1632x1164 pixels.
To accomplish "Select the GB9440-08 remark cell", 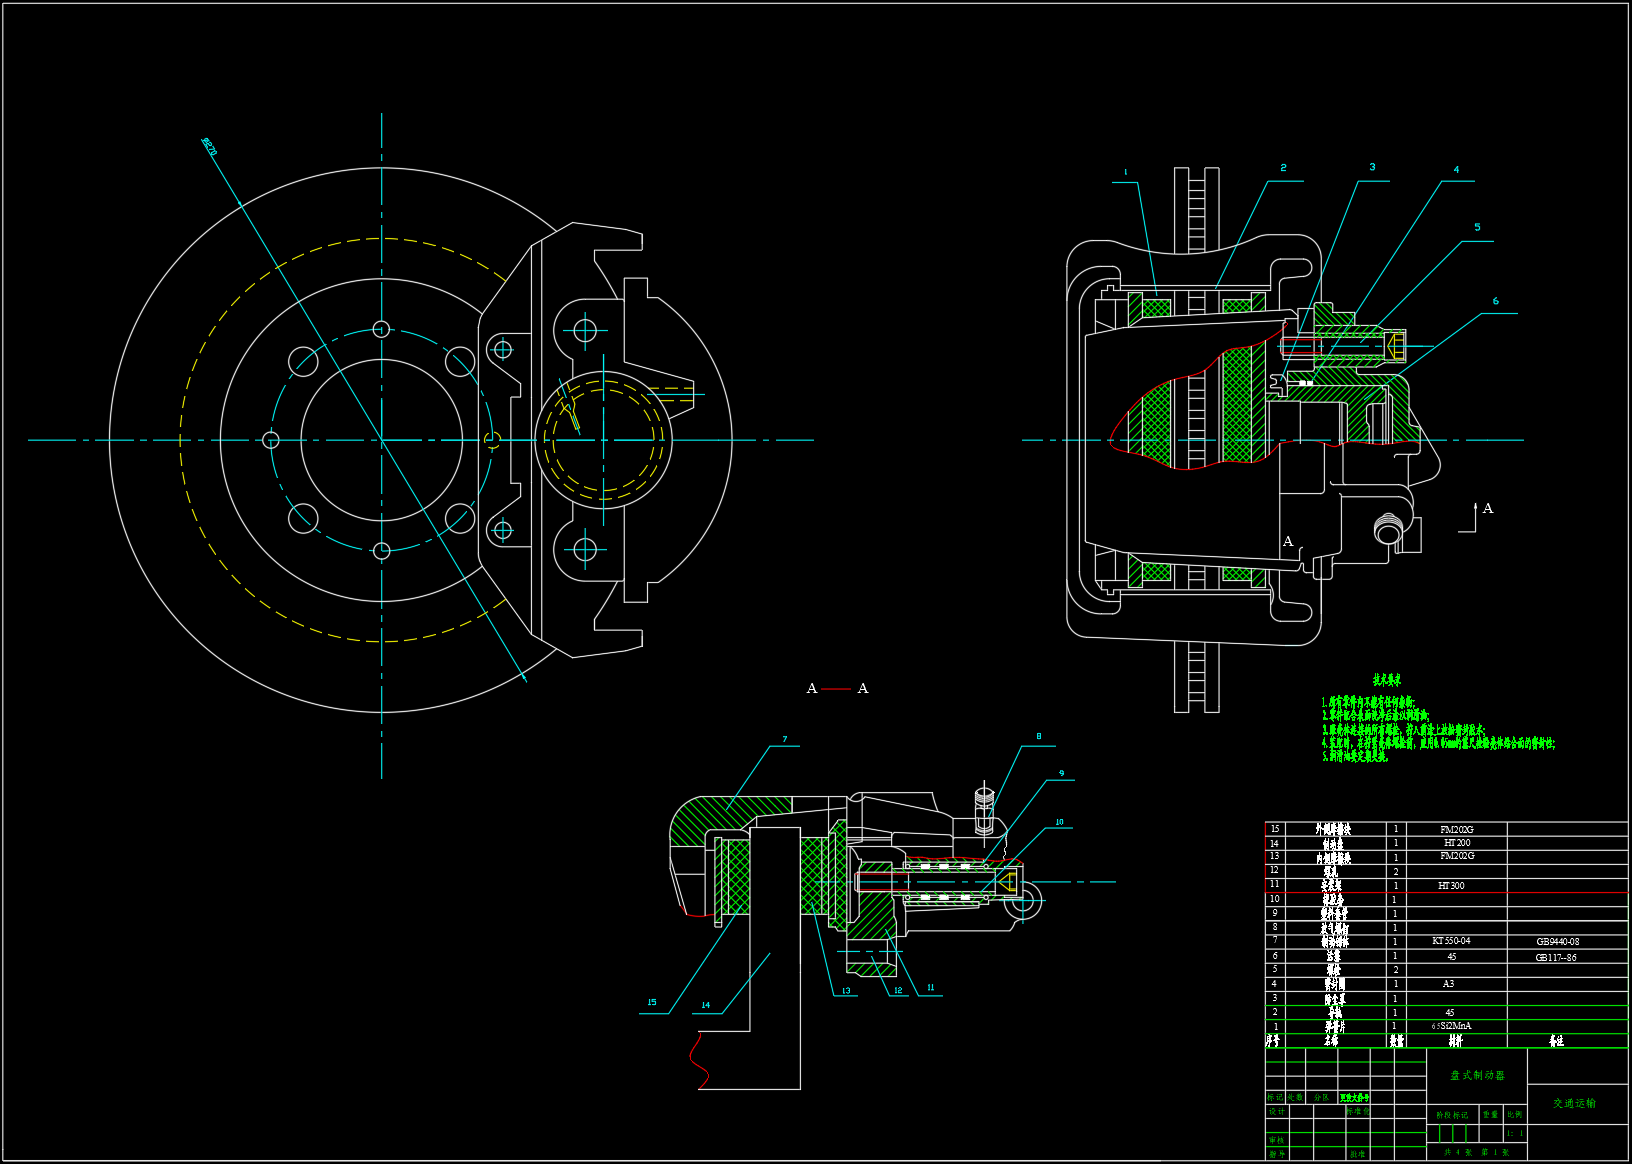I will click(x=1558, y=942).
